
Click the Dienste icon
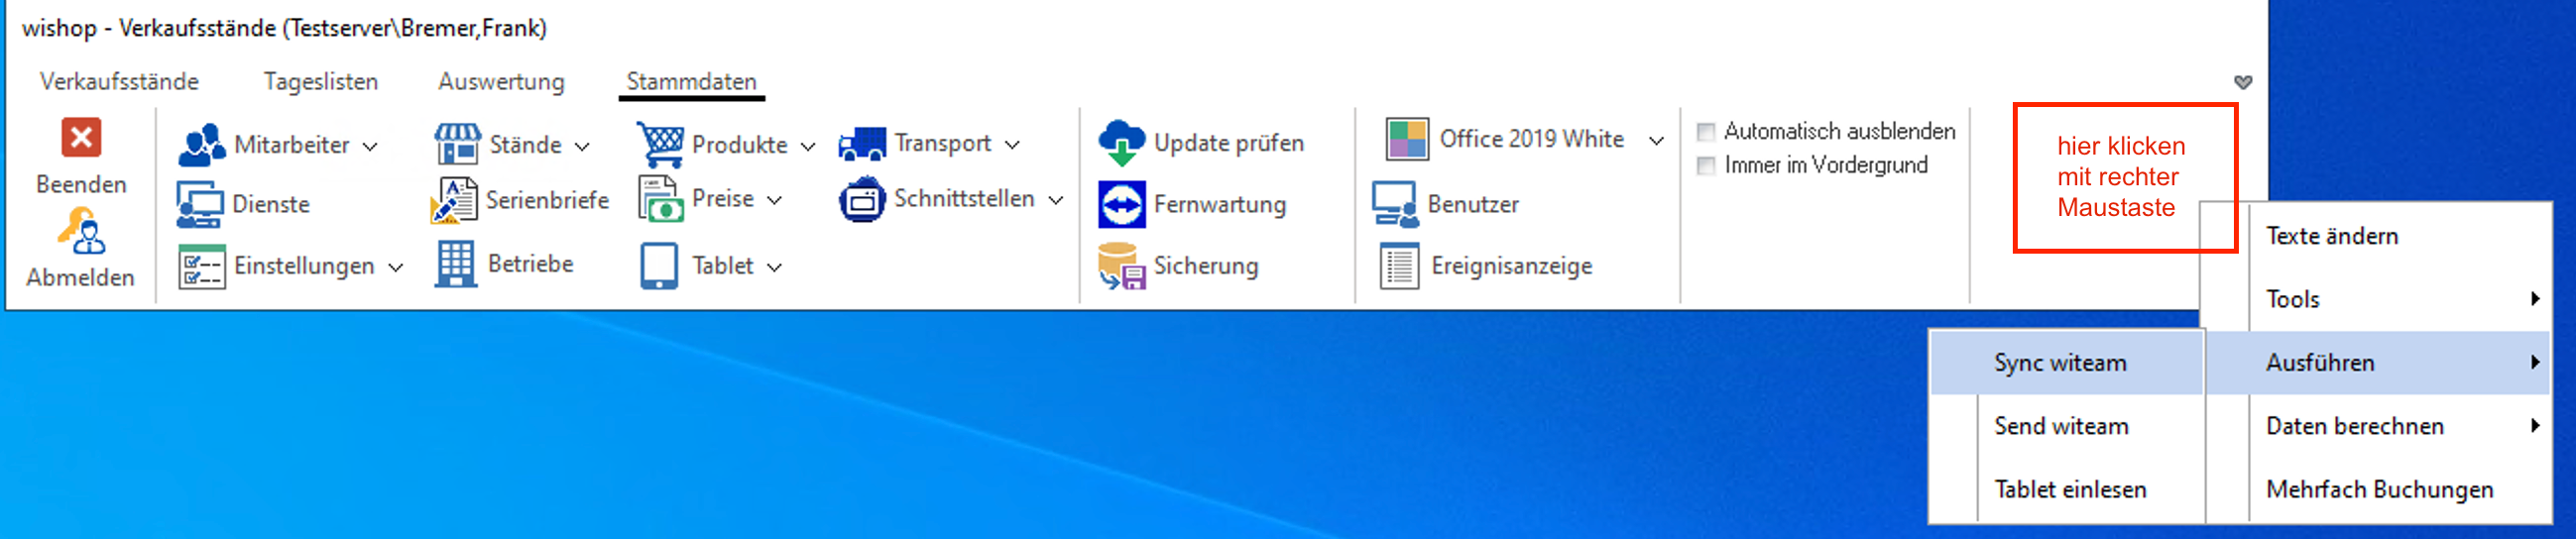tap(200, 205)
